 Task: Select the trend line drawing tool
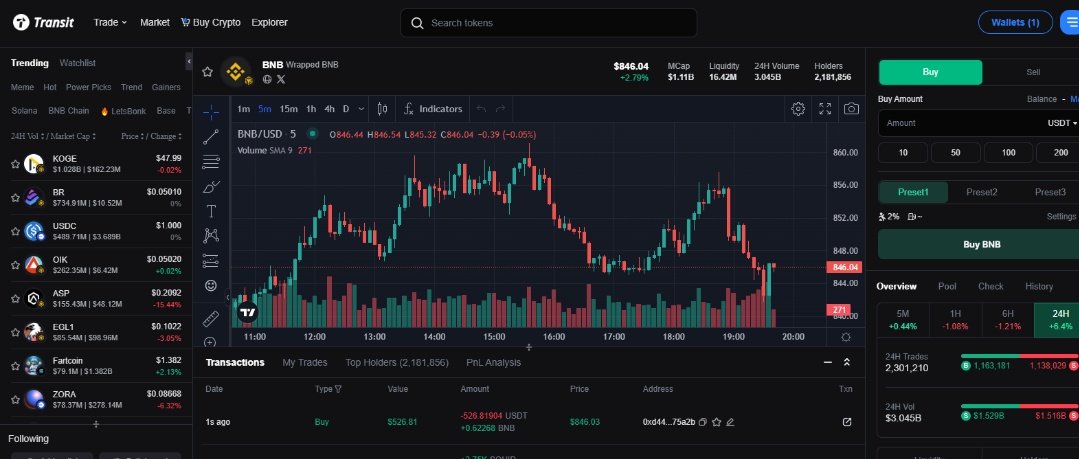pos(211,137)
